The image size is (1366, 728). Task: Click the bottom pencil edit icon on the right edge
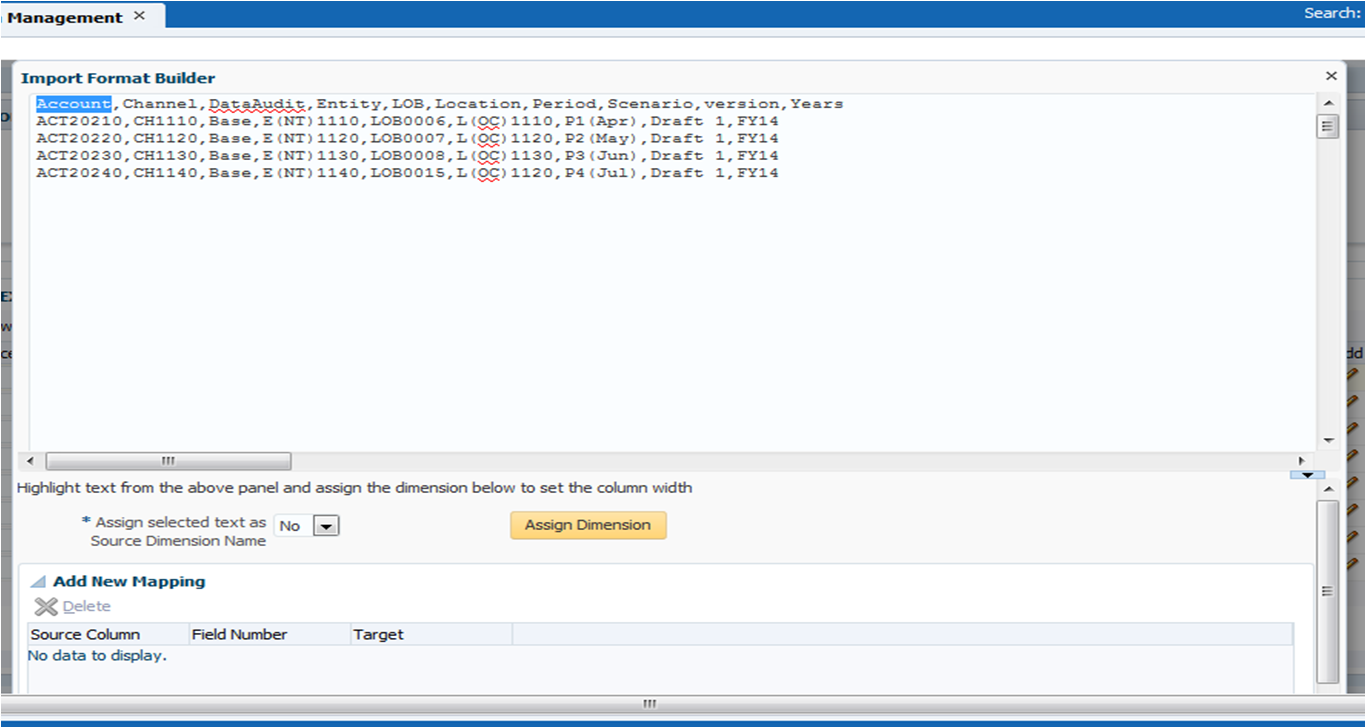(x=1354, y=424)
